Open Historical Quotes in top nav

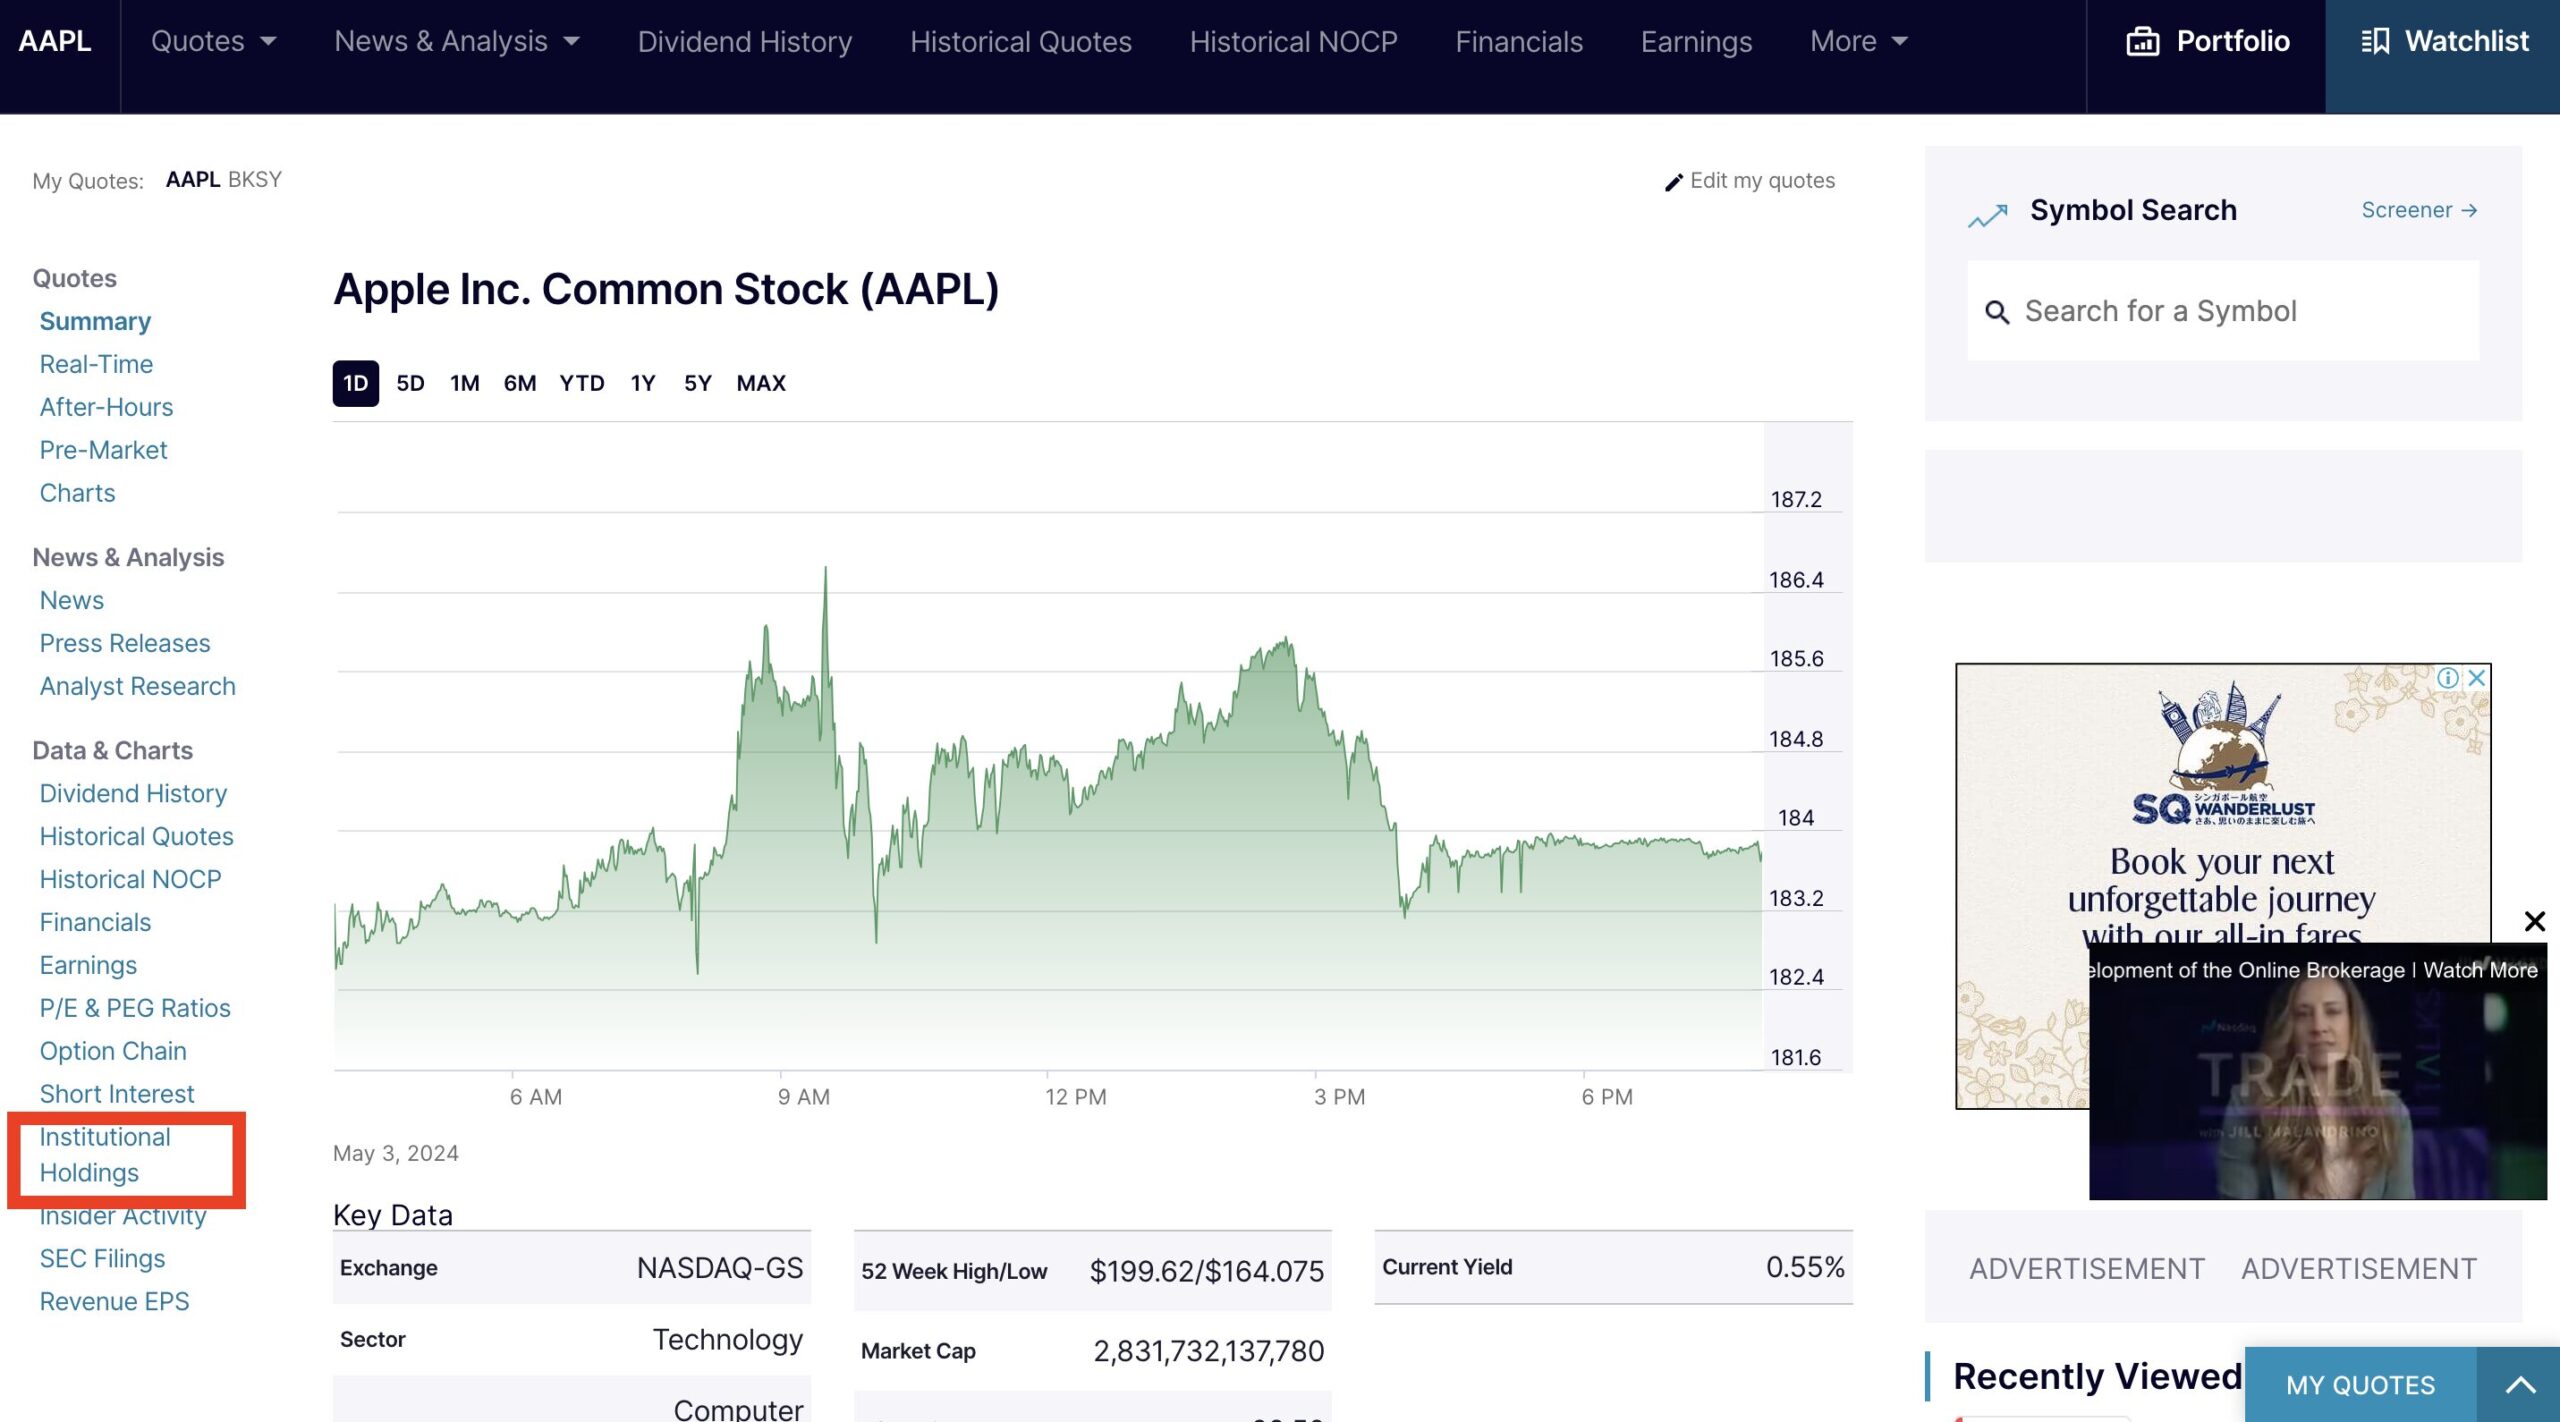1020,41
